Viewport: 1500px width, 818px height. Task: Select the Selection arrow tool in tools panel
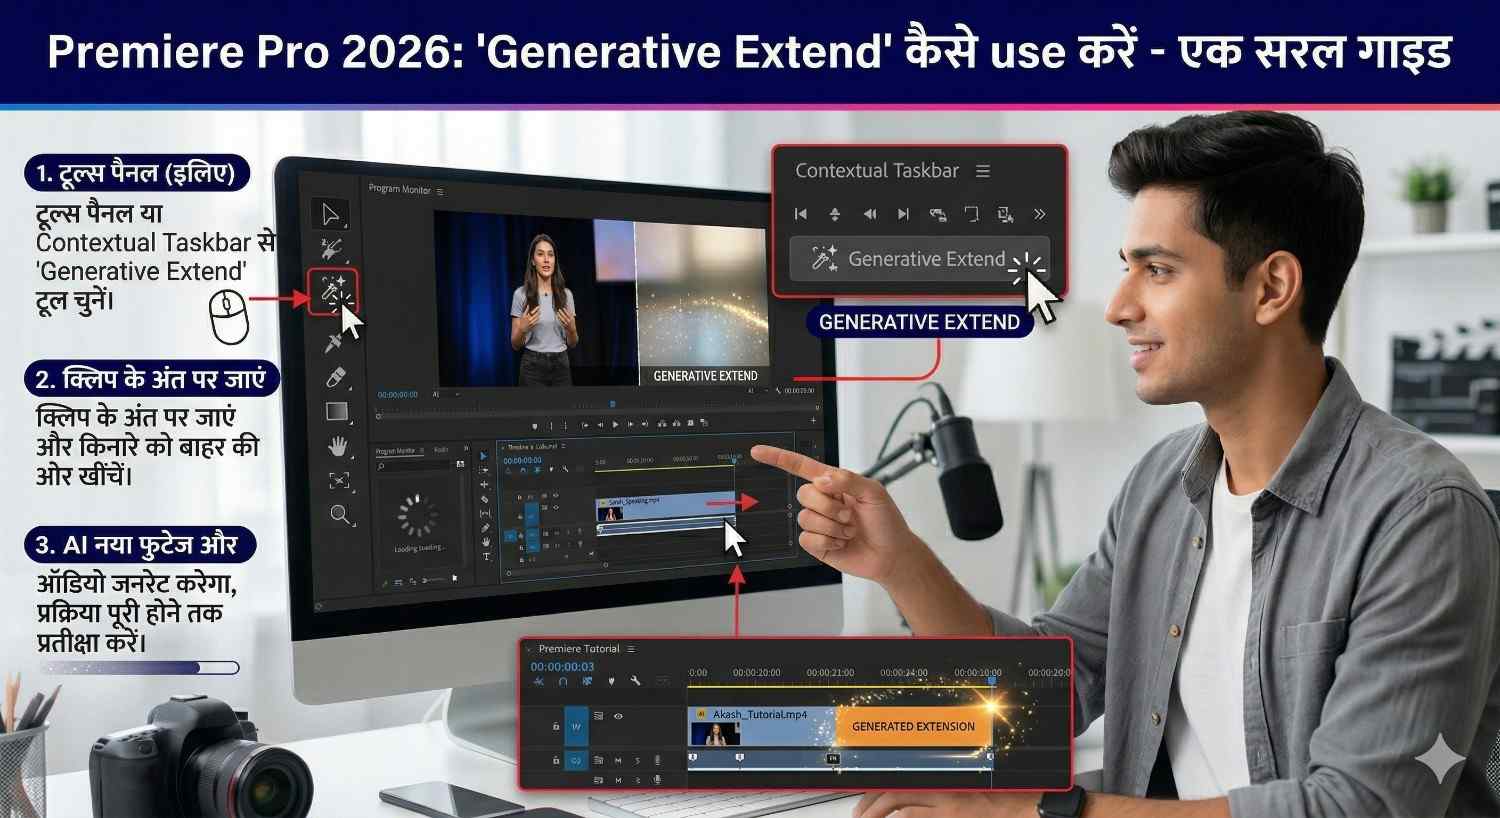[x=330, y=213]
